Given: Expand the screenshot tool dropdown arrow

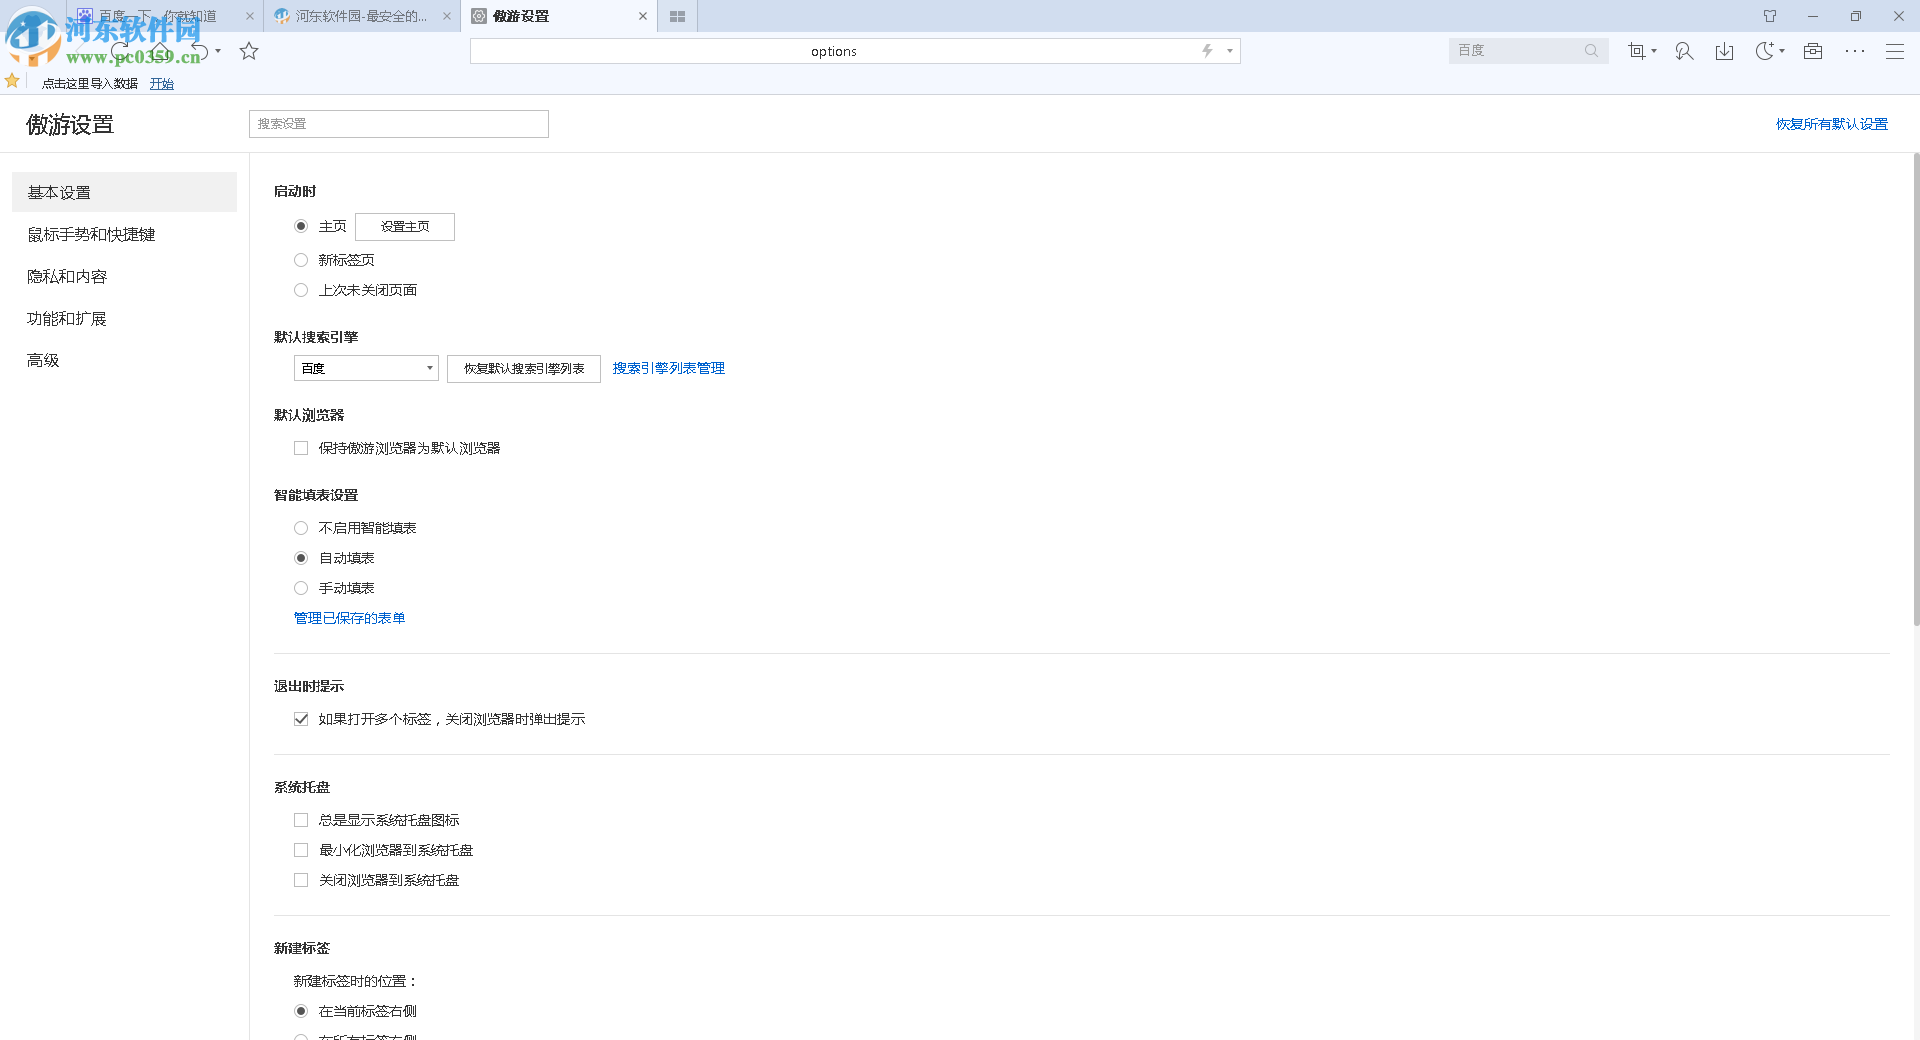Looking at the screenshot, I should pyautogui.click(x=1654, y=51).
